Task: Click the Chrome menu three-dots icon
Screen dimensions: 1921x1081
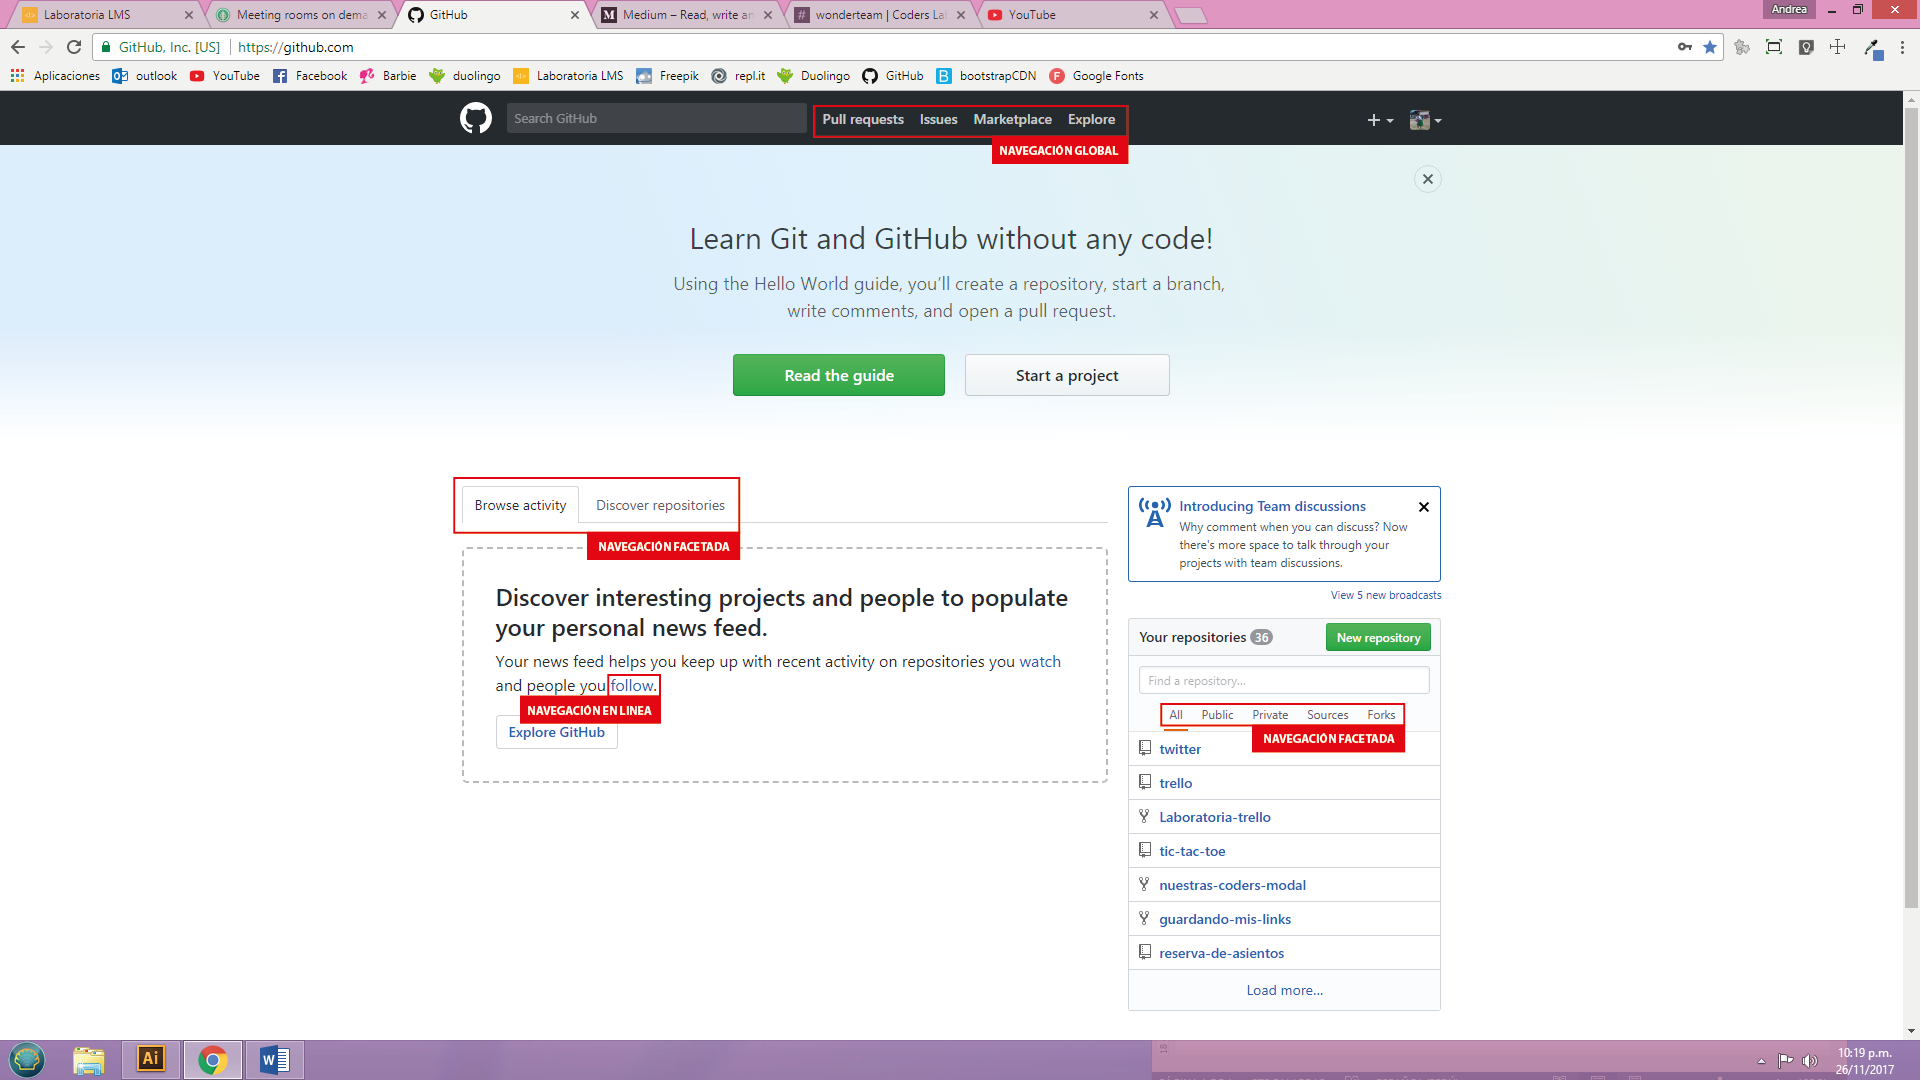Action: click(x=1902, y=47)
